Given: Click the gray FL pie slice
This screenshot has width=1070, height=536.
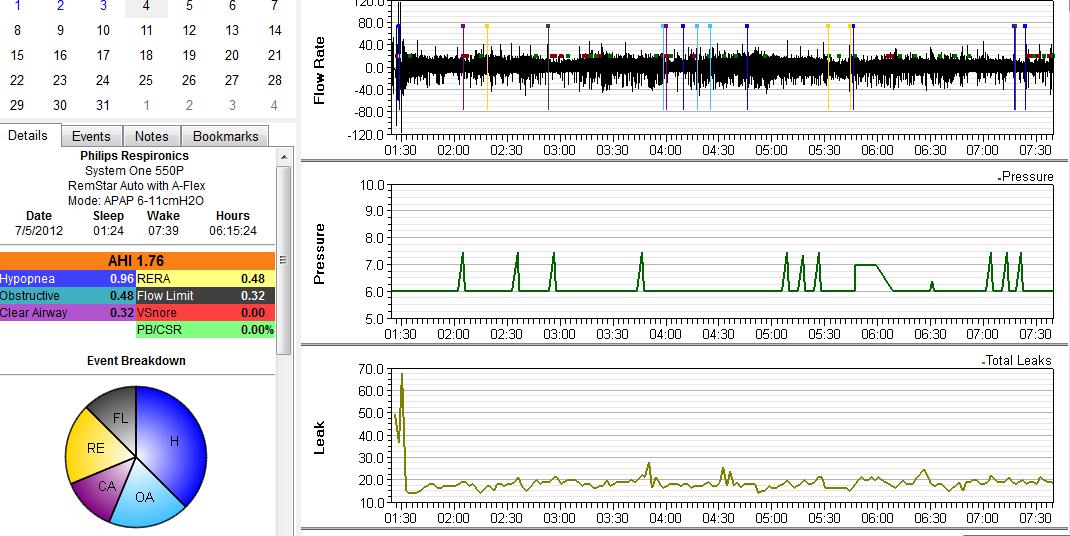Looking at the screenshot, I should pos(120,419).
